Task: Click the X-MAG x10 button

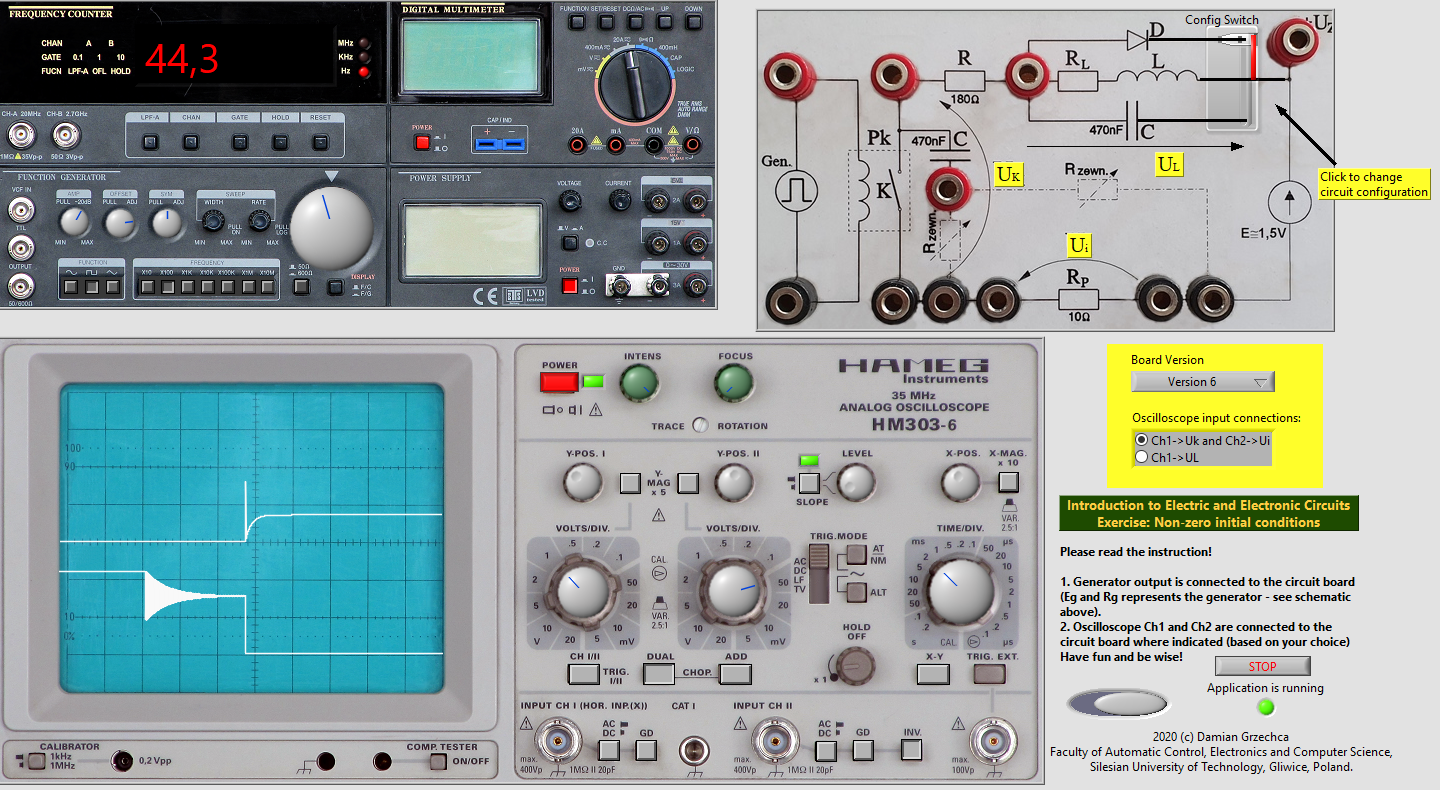Action: 1008,484
